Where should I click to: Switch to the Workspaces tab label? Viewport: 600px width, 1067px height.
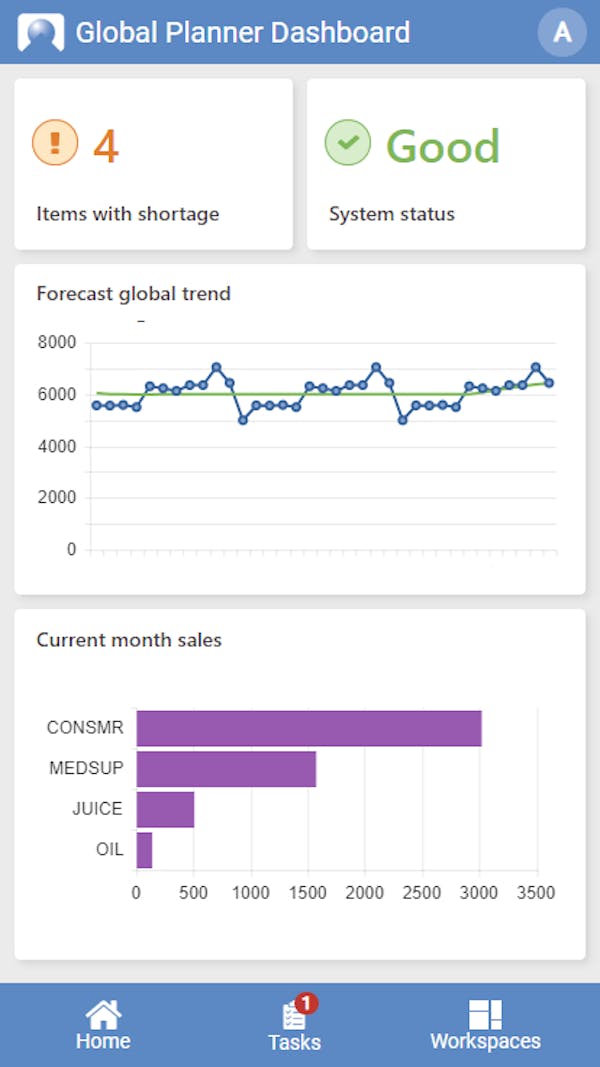(x=485, y=1041)
